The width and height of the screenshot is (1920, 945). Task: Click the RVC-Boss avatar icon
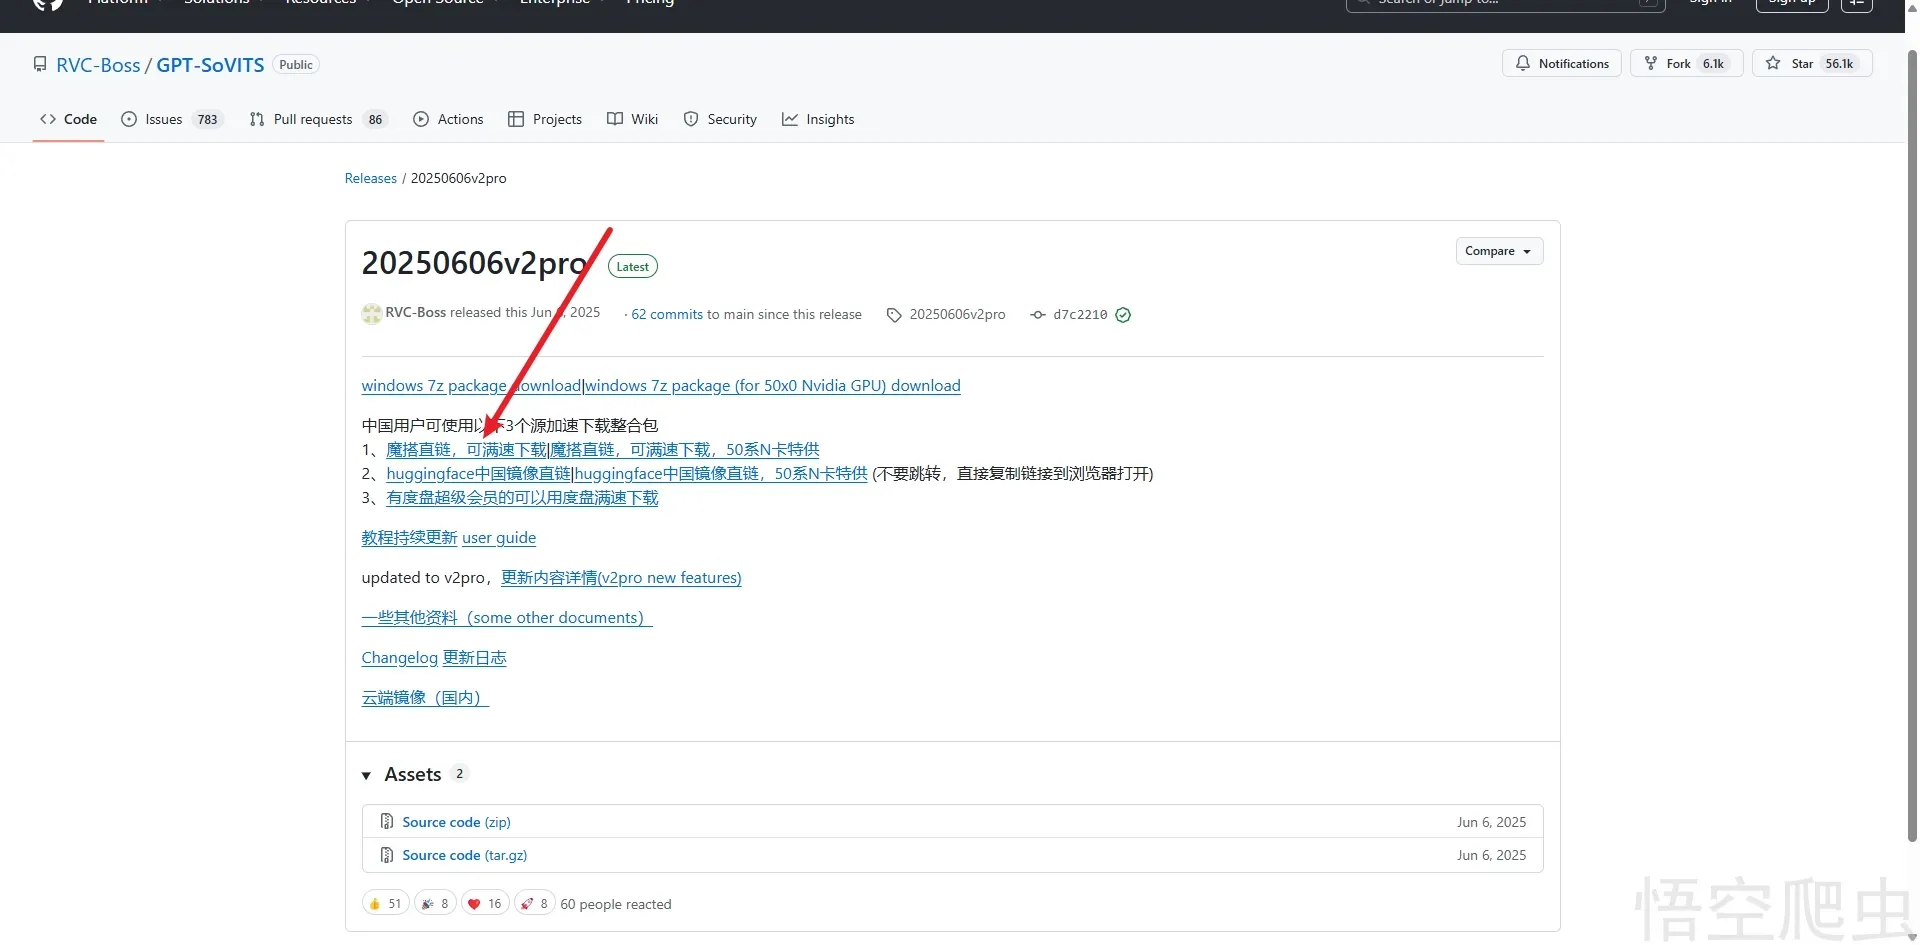[371, 313]
